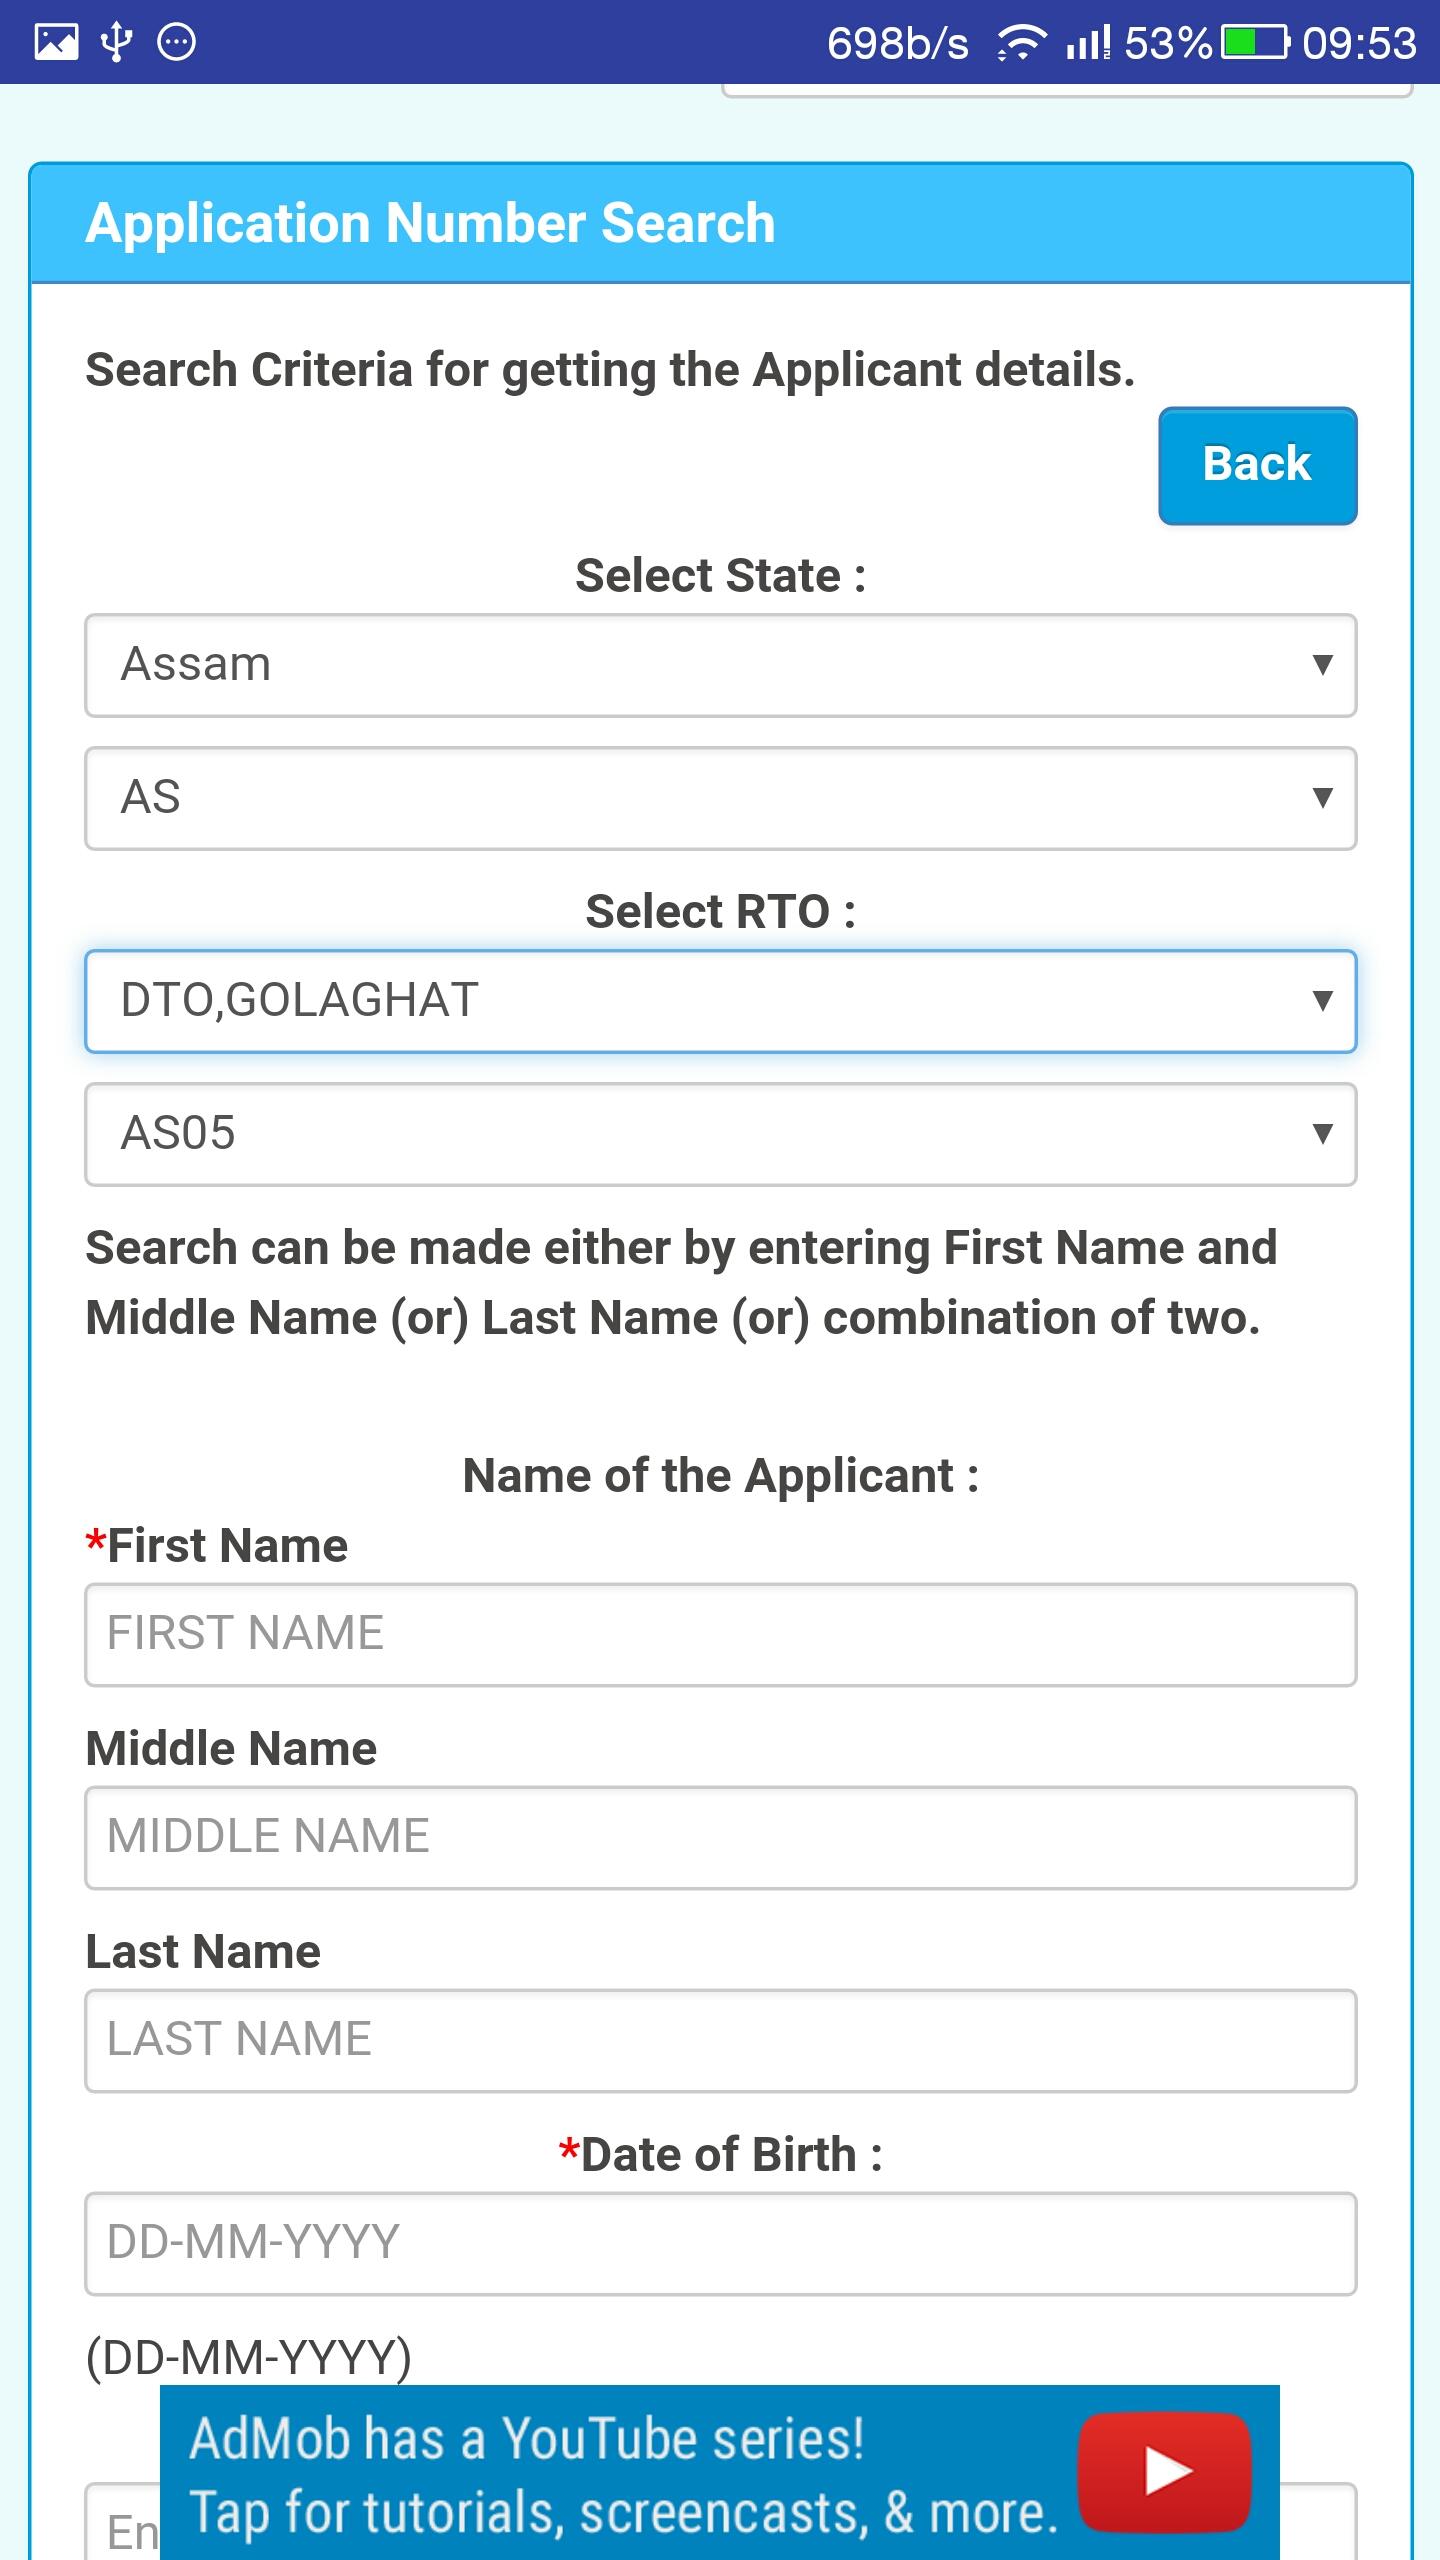Focus the Middle Name input field
The image size is (1440, 2560).
click(x=720, y=1837)
